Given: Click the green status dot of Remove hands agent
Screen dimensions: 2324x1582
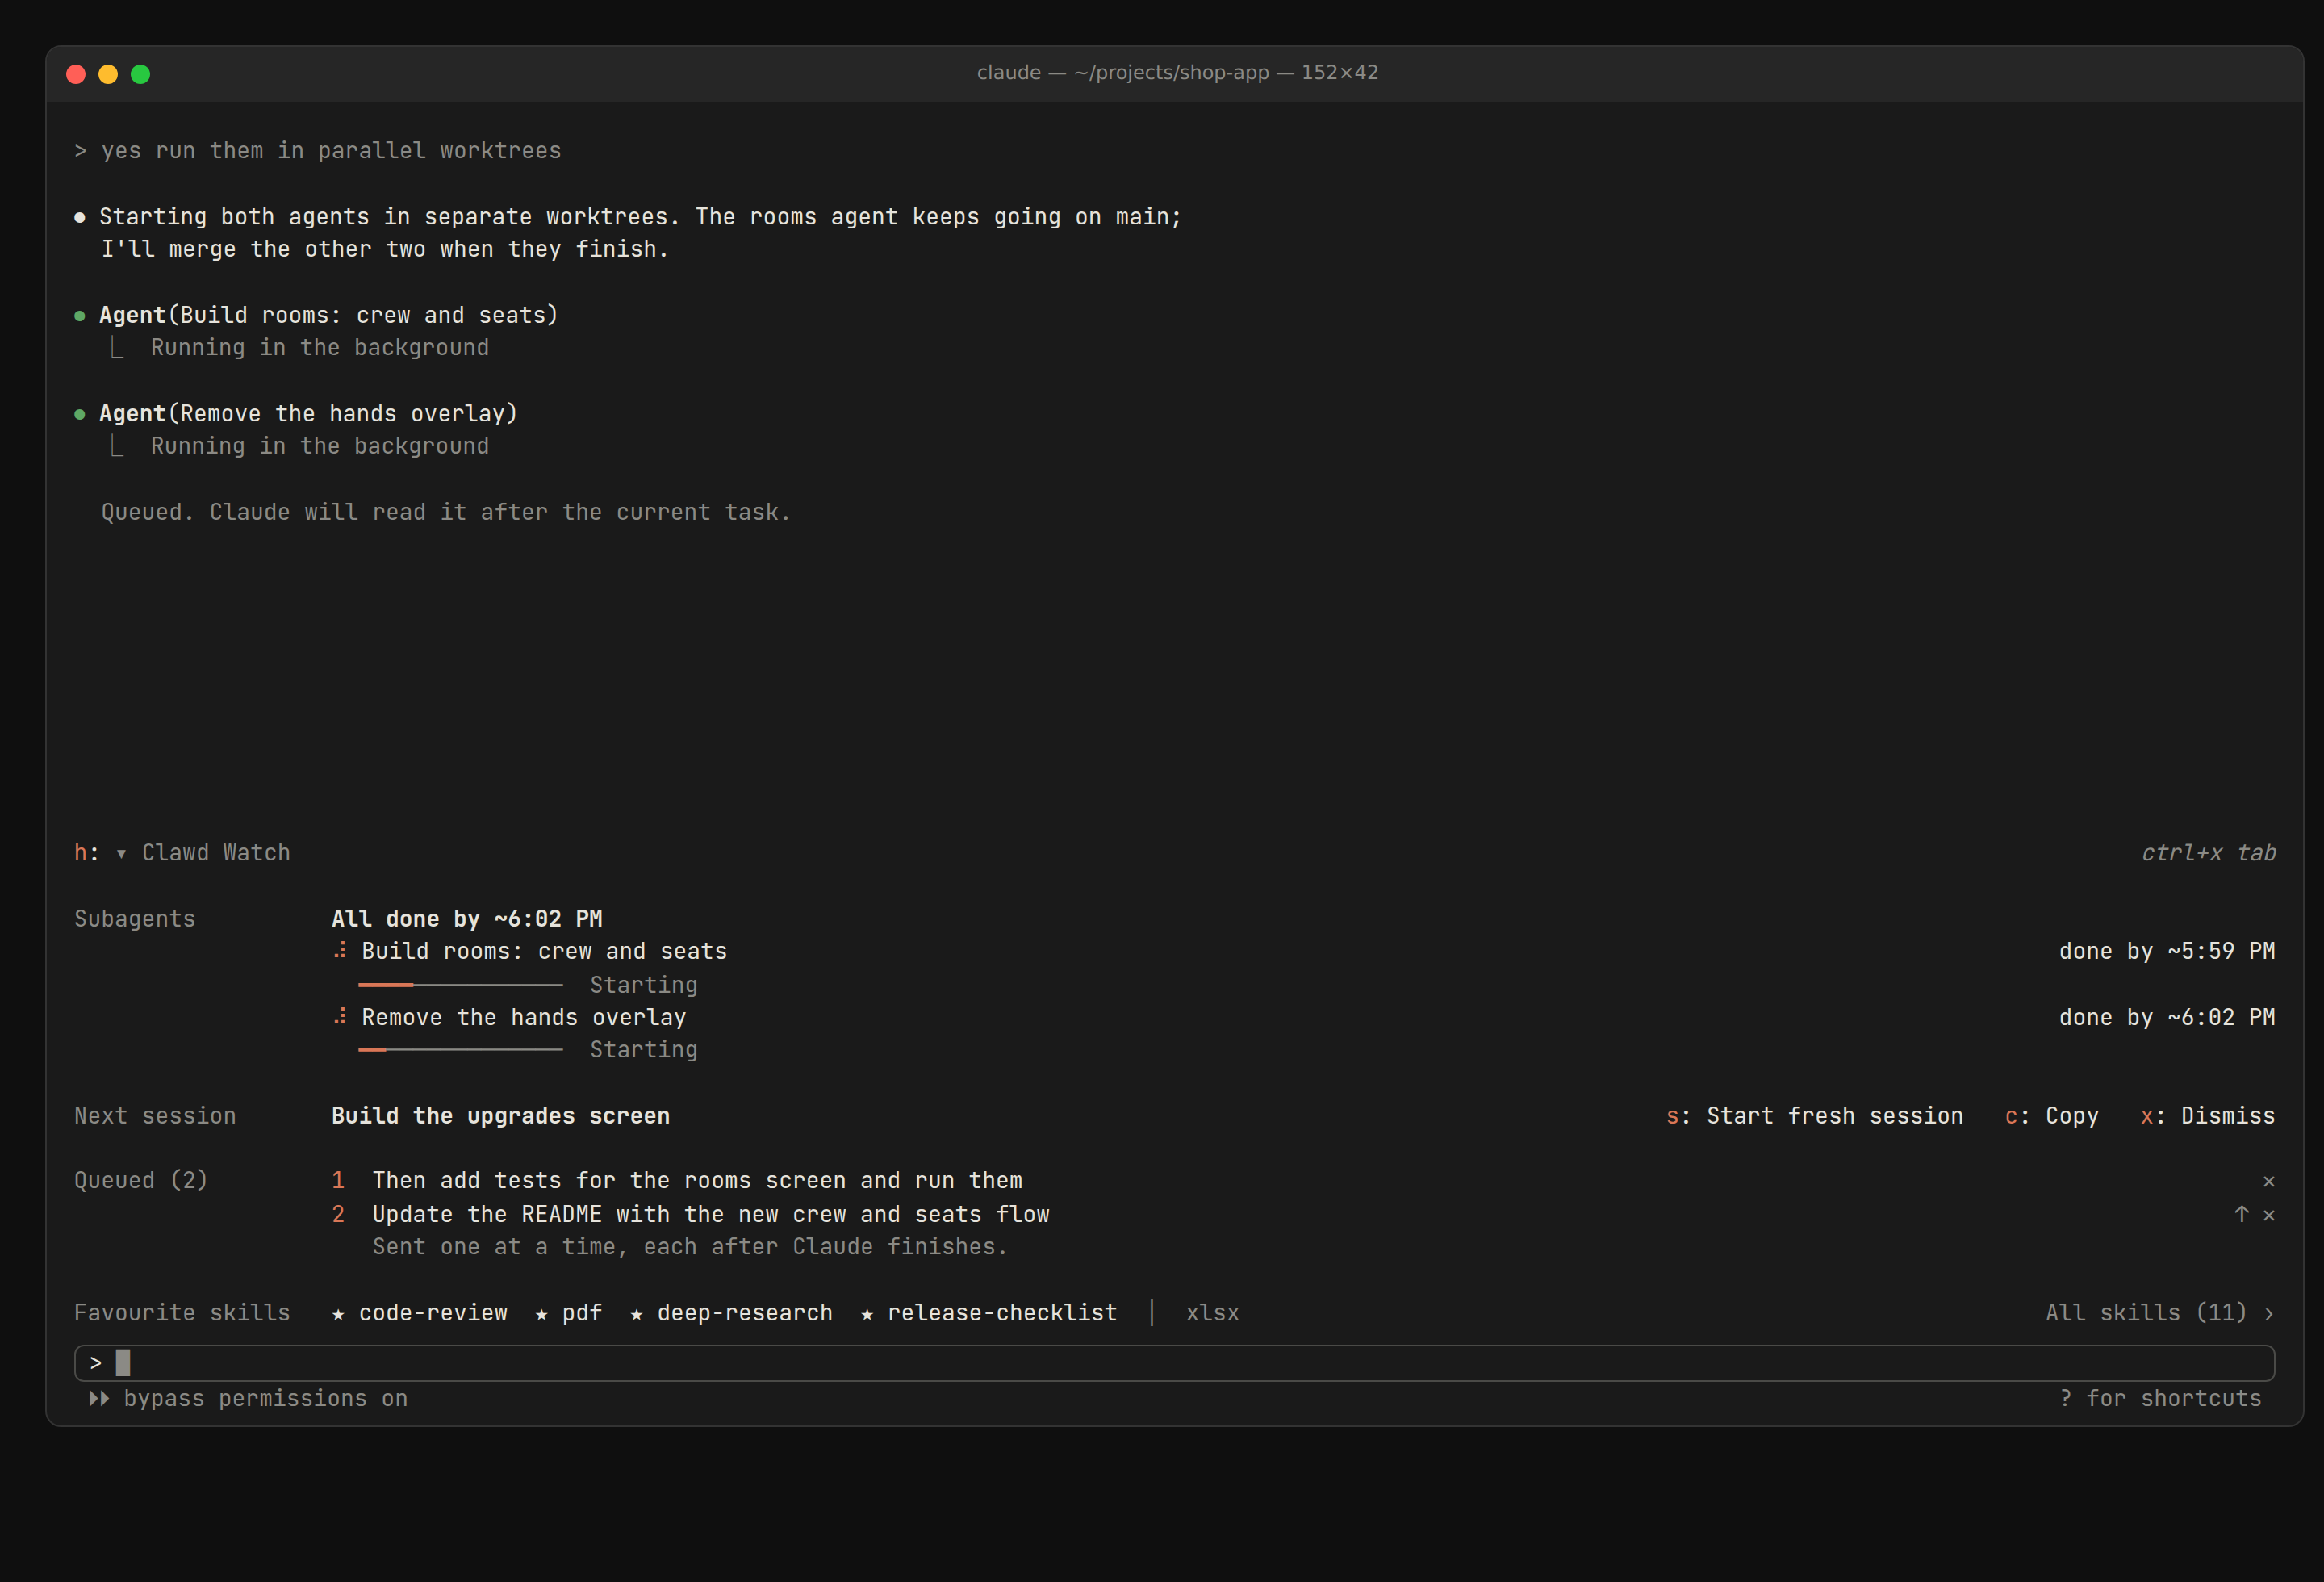Looking at the screenshot, I should click(x=80, y=415).
